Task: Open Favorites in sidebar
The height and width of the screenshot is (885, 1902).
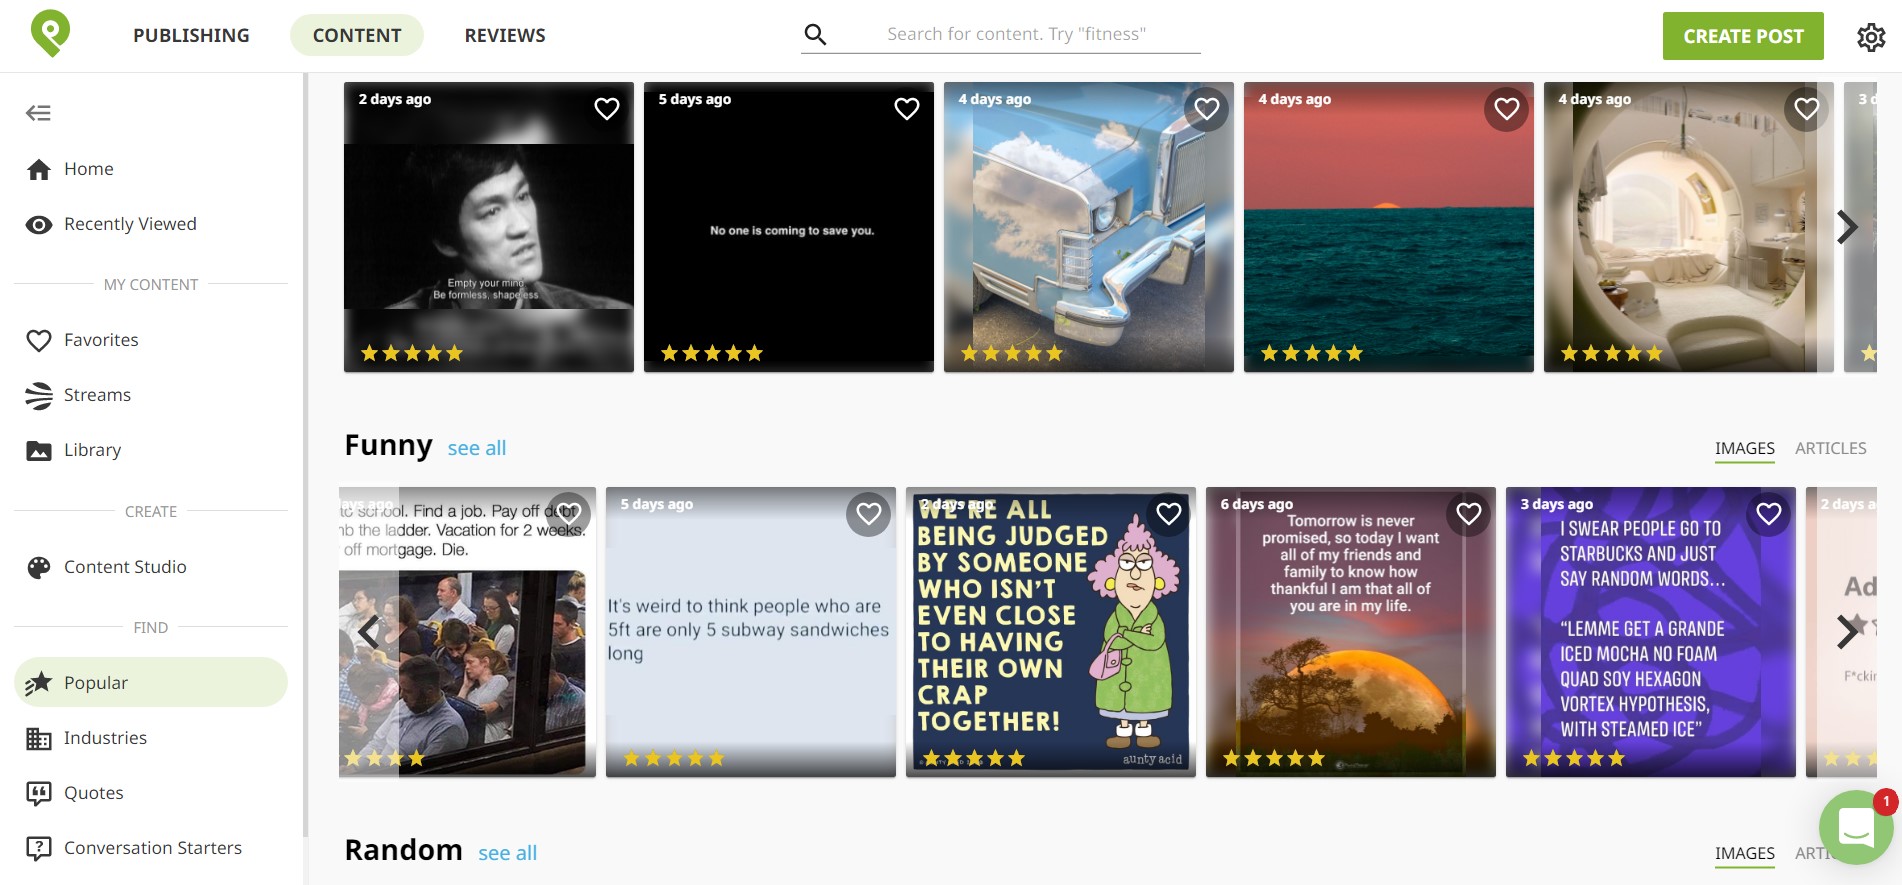Action: [151, 340]
